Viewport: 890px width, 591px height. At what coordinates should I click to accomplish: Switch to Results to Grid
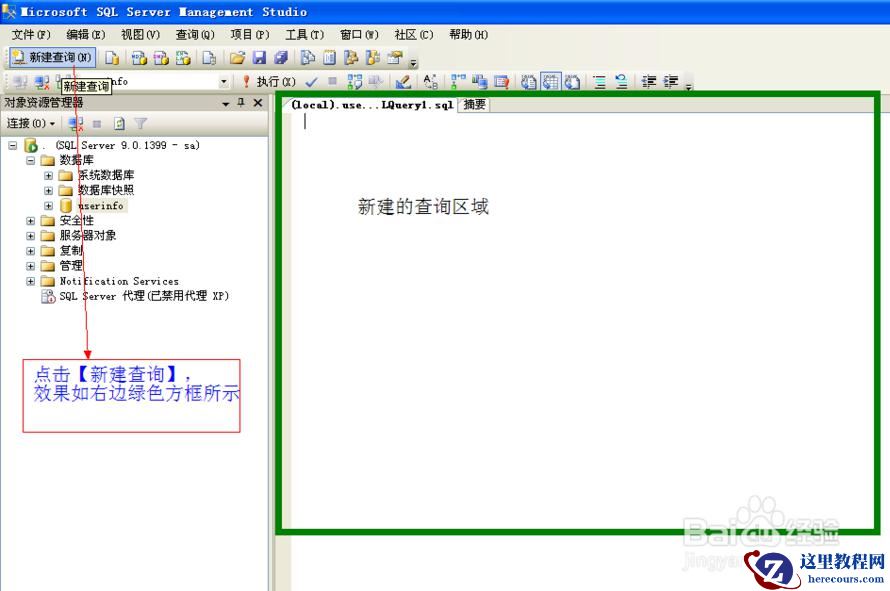[551, 82]
